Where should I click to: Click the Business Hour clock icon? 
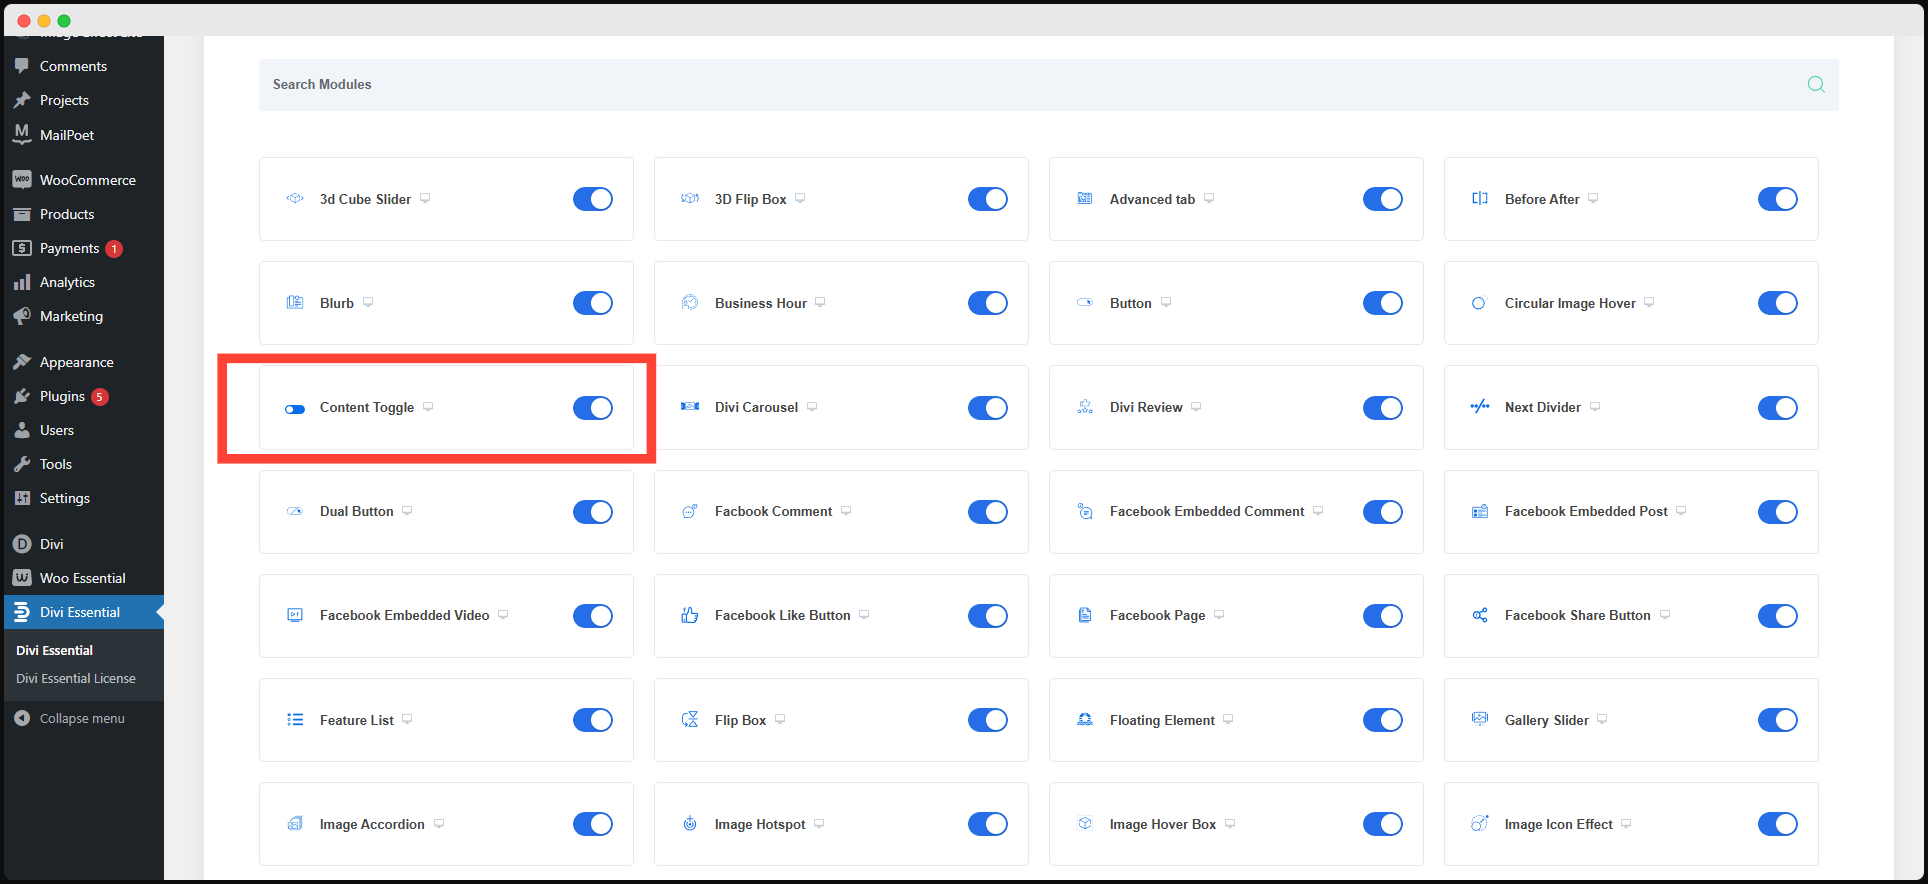point(690,303)
